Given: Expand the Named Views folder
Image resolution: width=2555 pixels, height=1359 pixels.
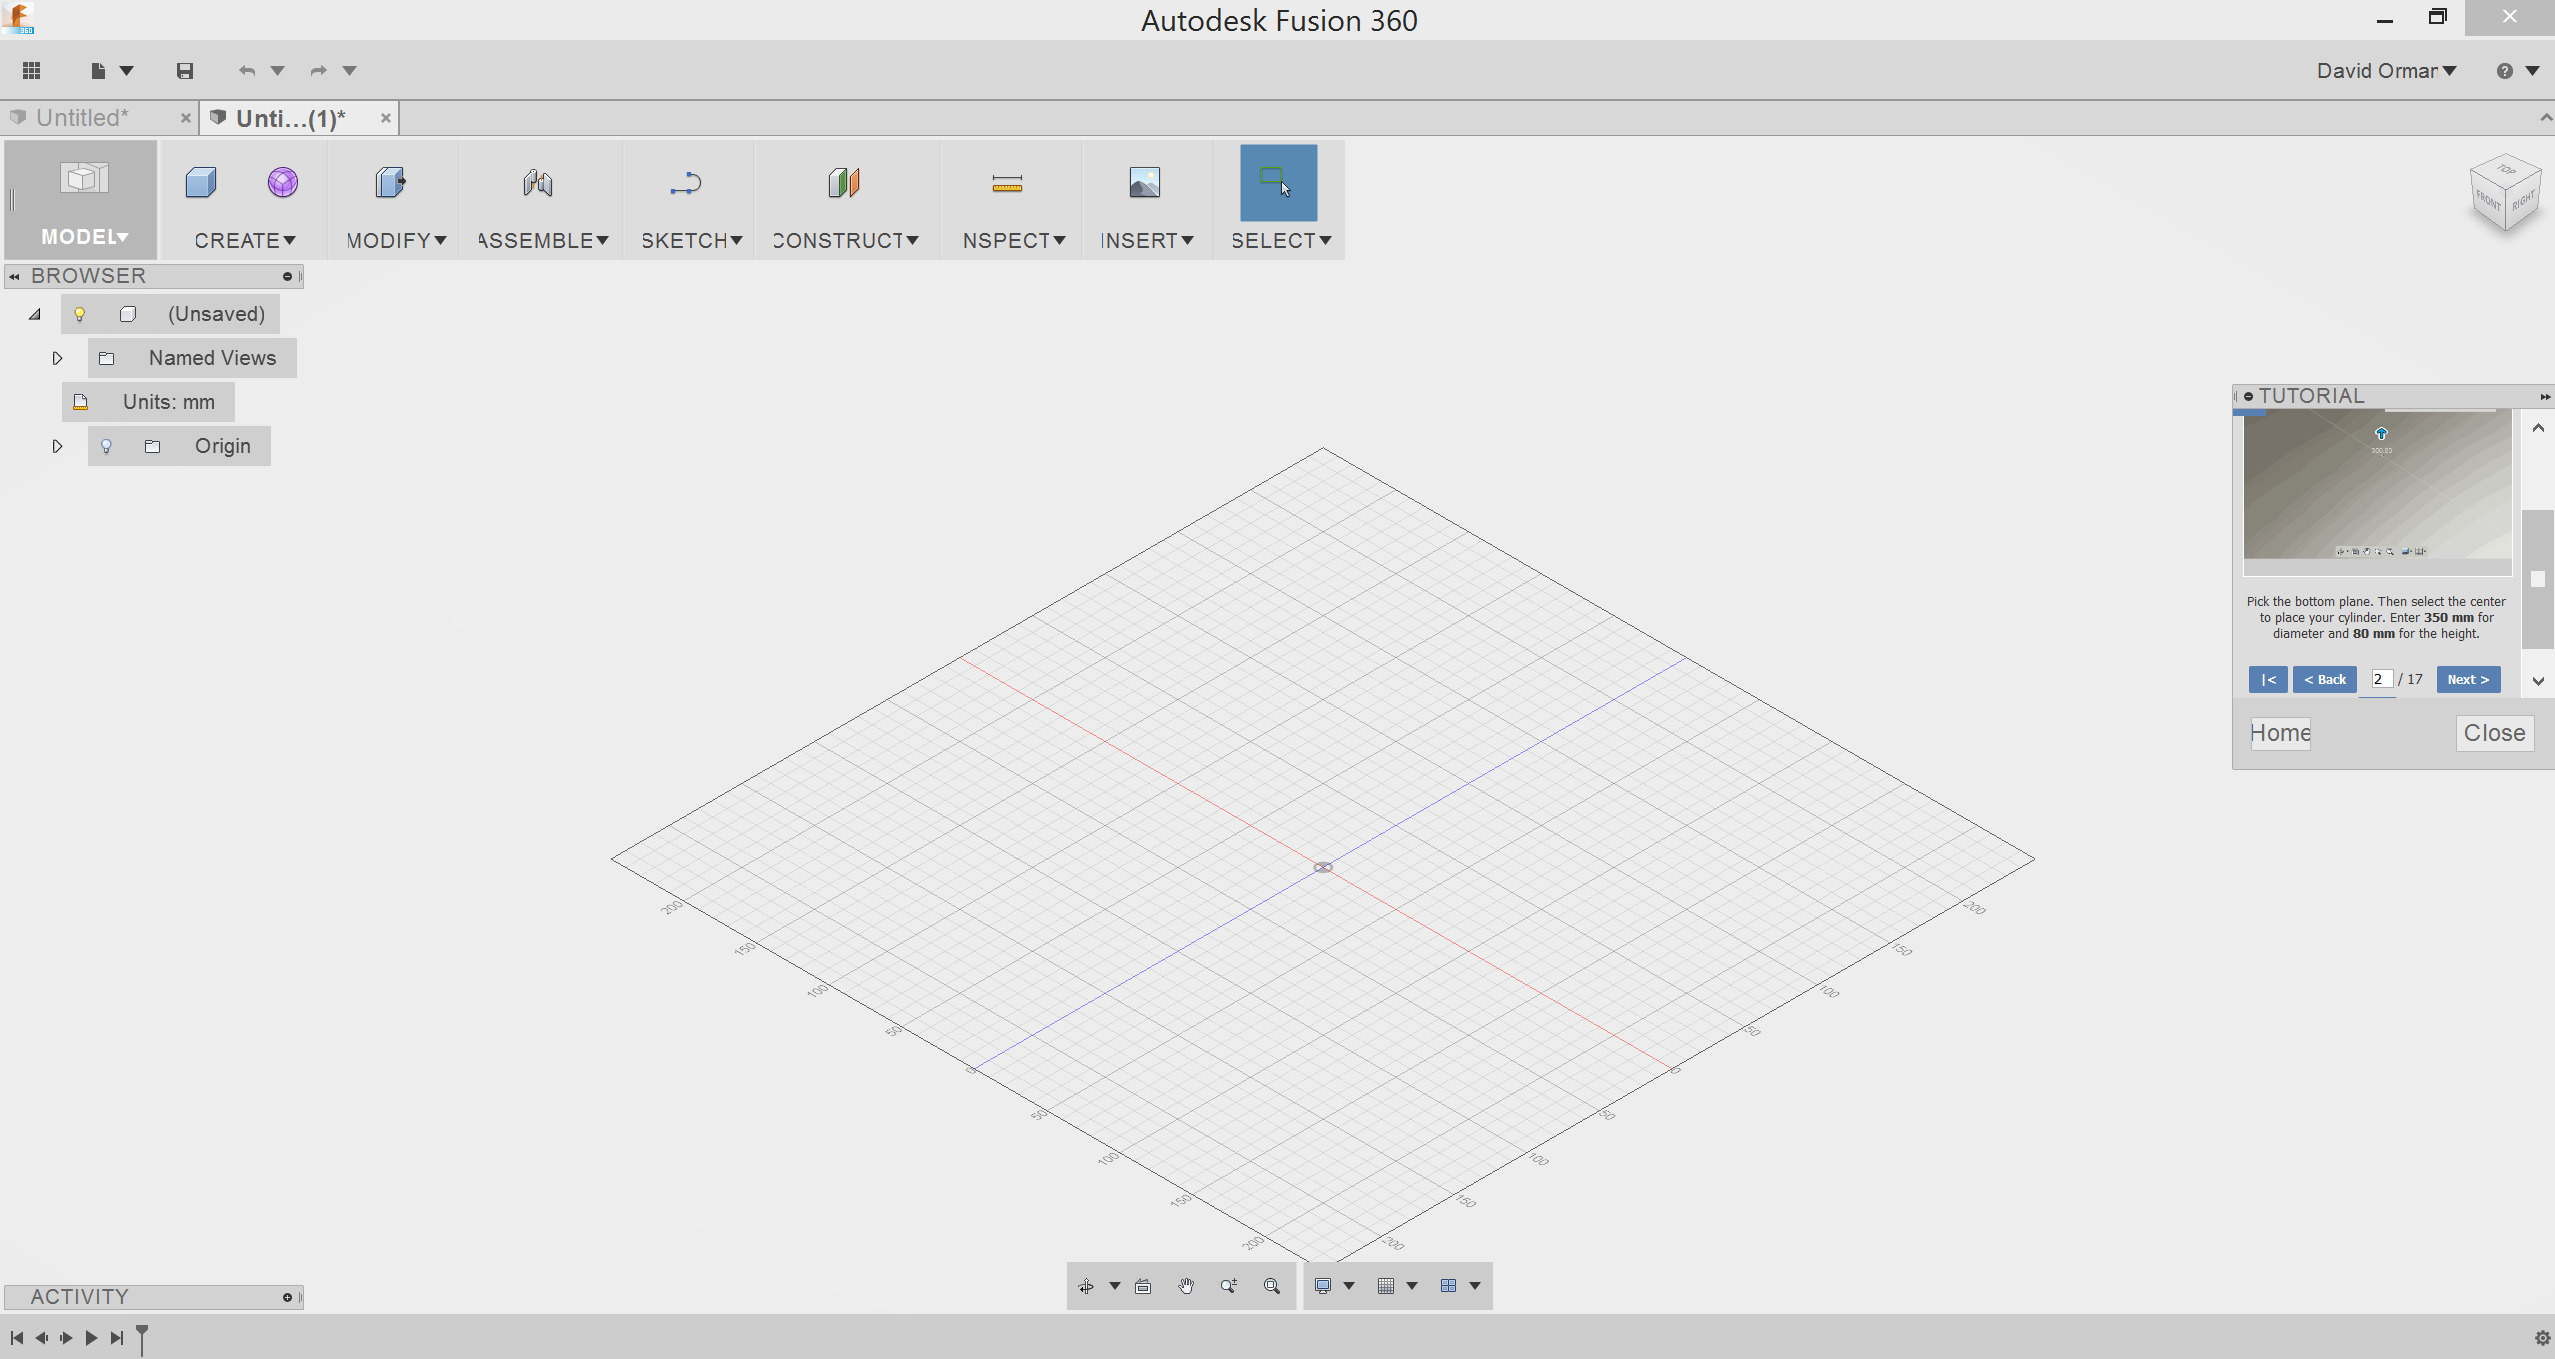Looking at the screenshot, I should 57,358.
